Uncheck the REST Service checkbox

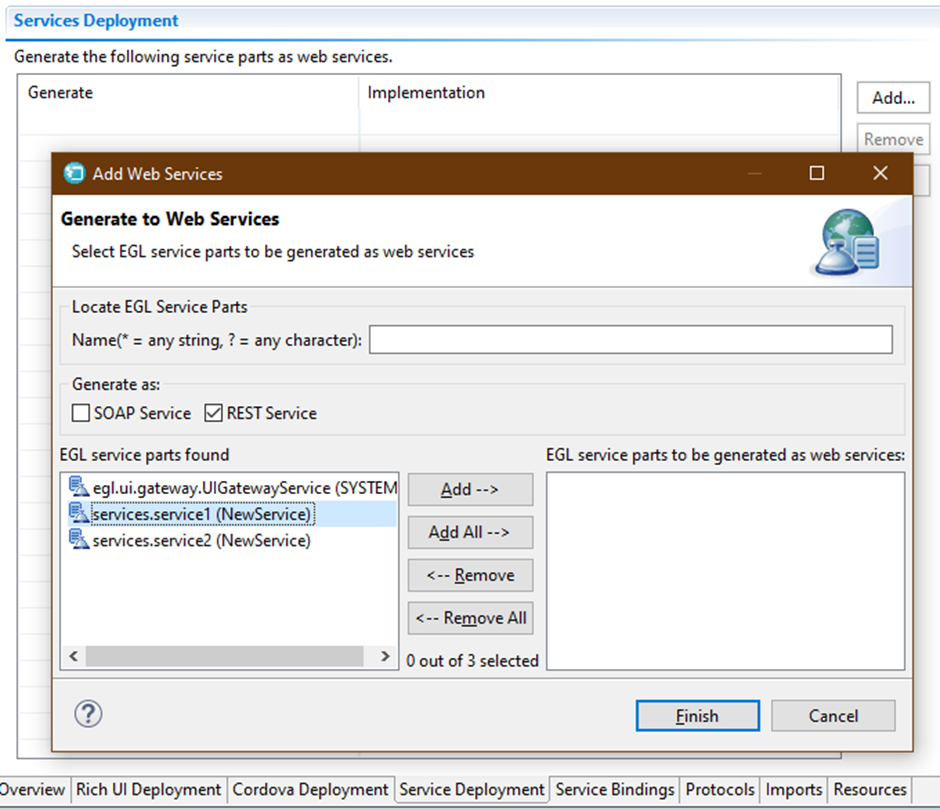coord(213,413)
